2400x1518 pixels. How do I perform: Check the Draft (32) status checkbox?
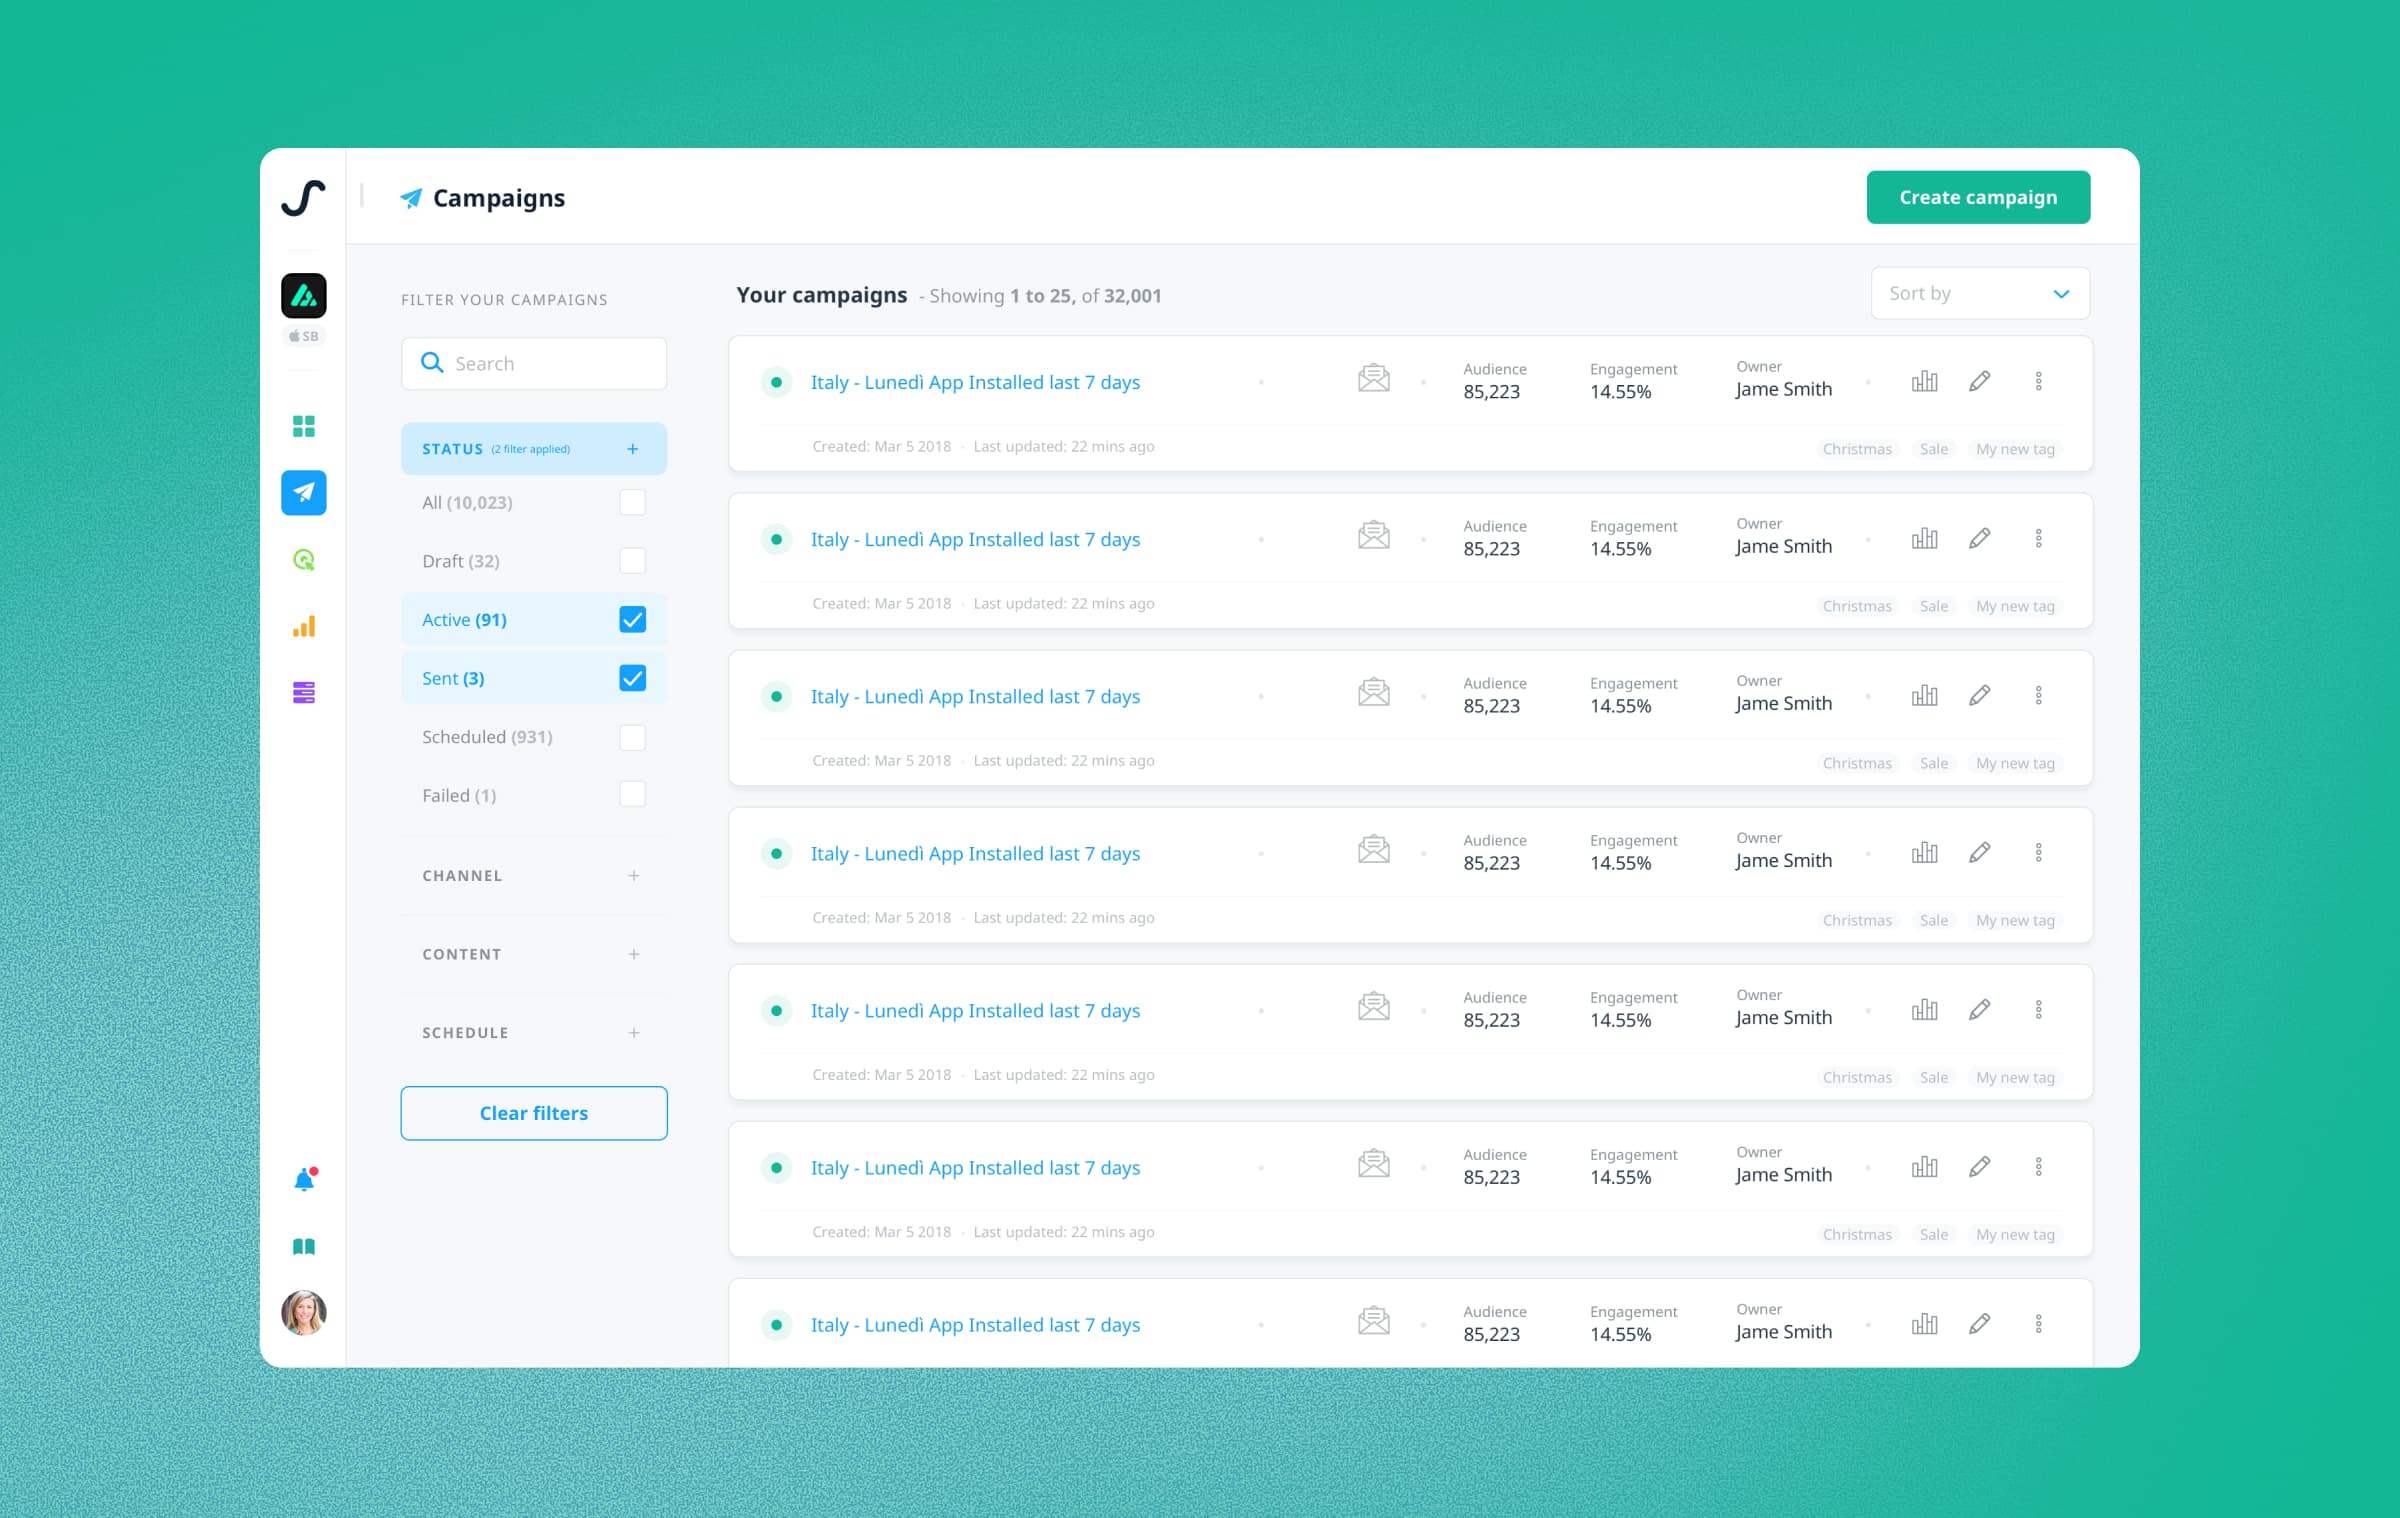tap(632, 561)
